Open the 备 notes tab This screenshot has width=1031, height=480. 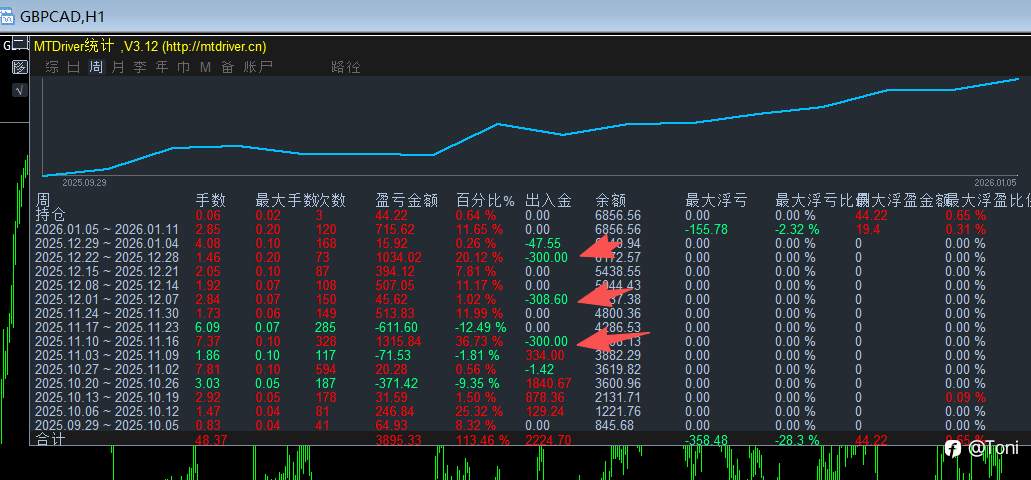228,66
